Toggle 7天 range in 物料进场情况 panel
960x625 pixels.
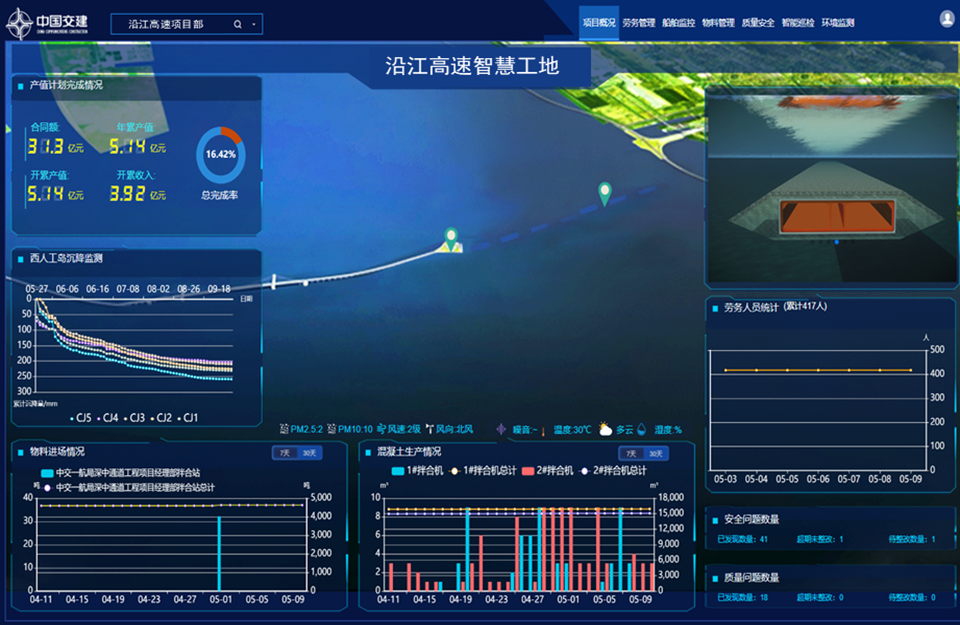(x=284, y=453)
